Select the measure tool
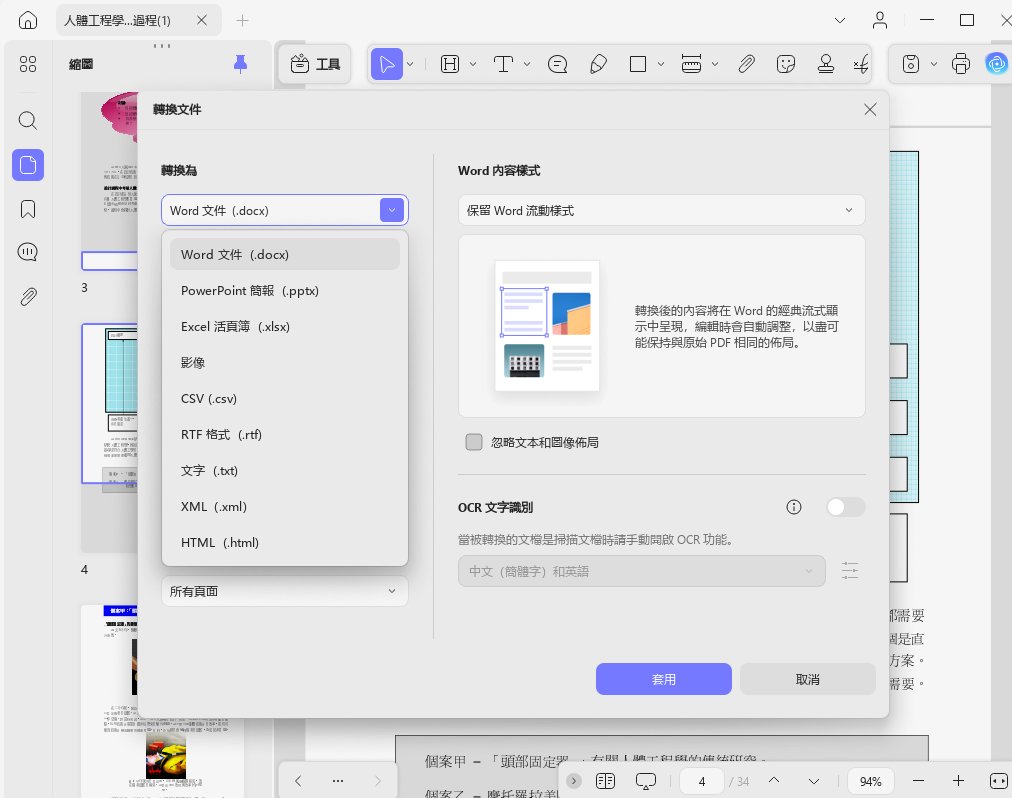Viewport: 1012px width, 798px height. 691,64
